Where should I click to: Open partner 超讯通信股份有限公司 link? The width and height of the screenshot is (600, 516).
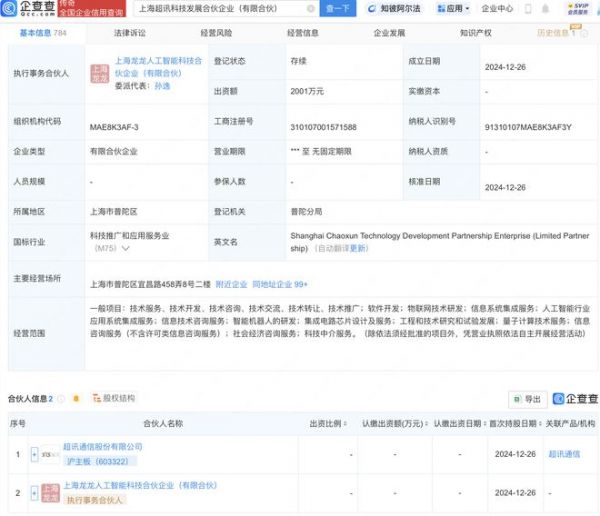103,447
